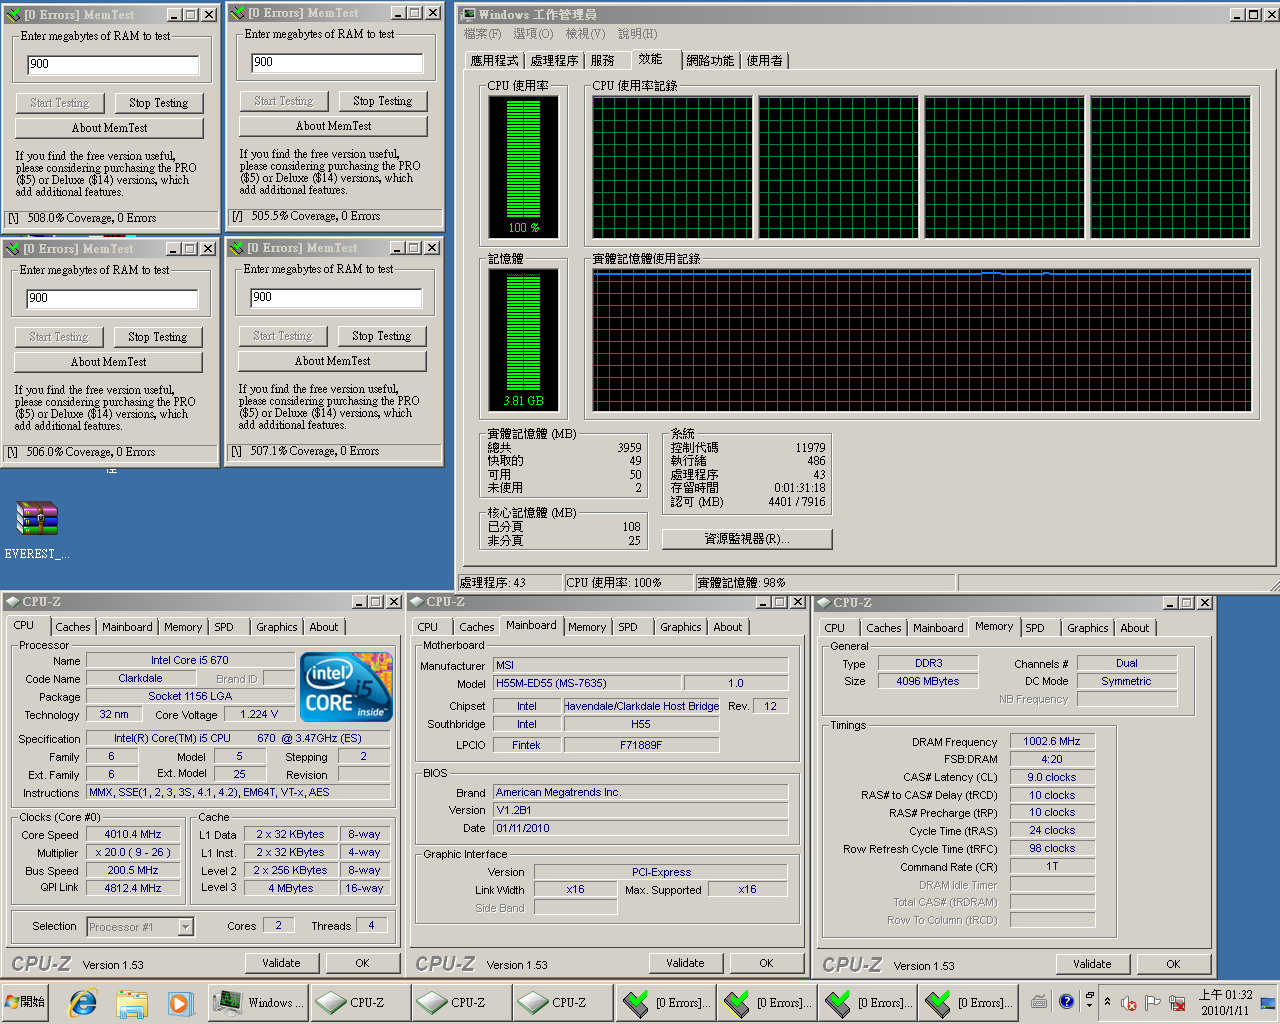Screen dimensions: 1280x1024
Task: Open the SPD tab in the CPU-Z Mainboard window
Action: tap(628, 627)
